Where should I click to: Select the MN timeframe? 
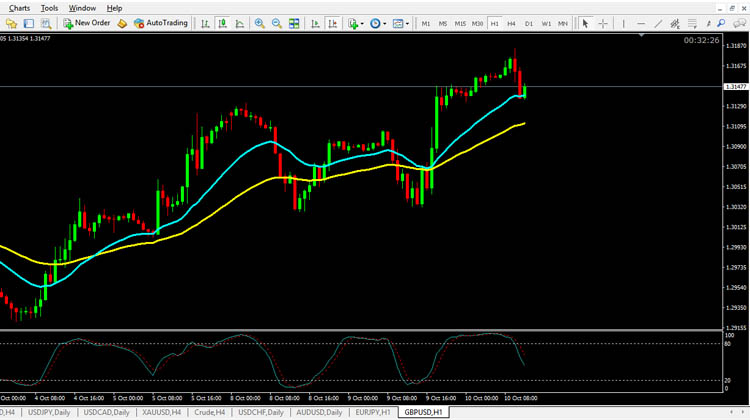coord(563,23)
